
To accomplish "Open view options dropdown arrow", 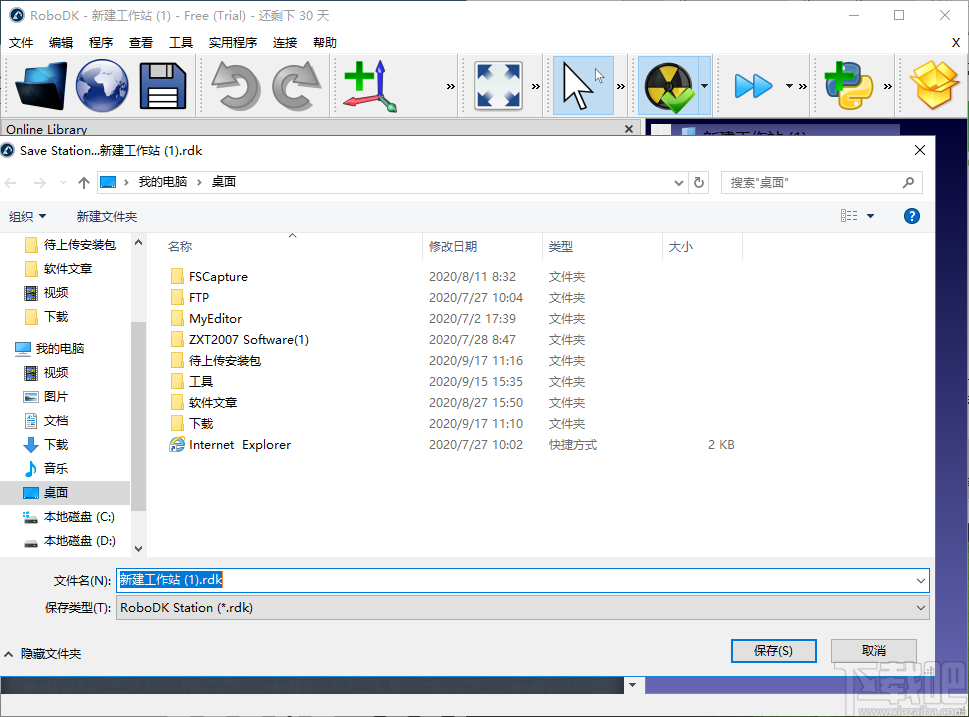I will click(x=871, y=216).
